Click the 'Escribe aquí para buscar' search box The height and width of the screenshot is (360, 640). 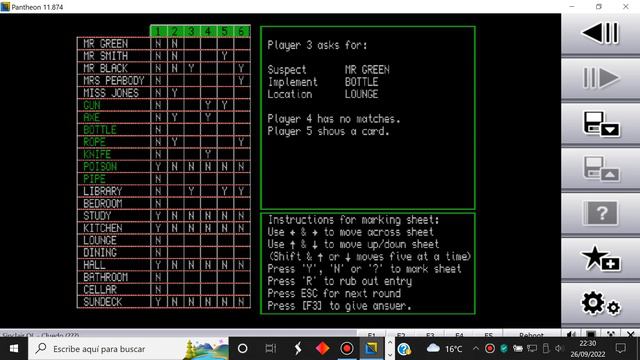[x=129, y=349]
